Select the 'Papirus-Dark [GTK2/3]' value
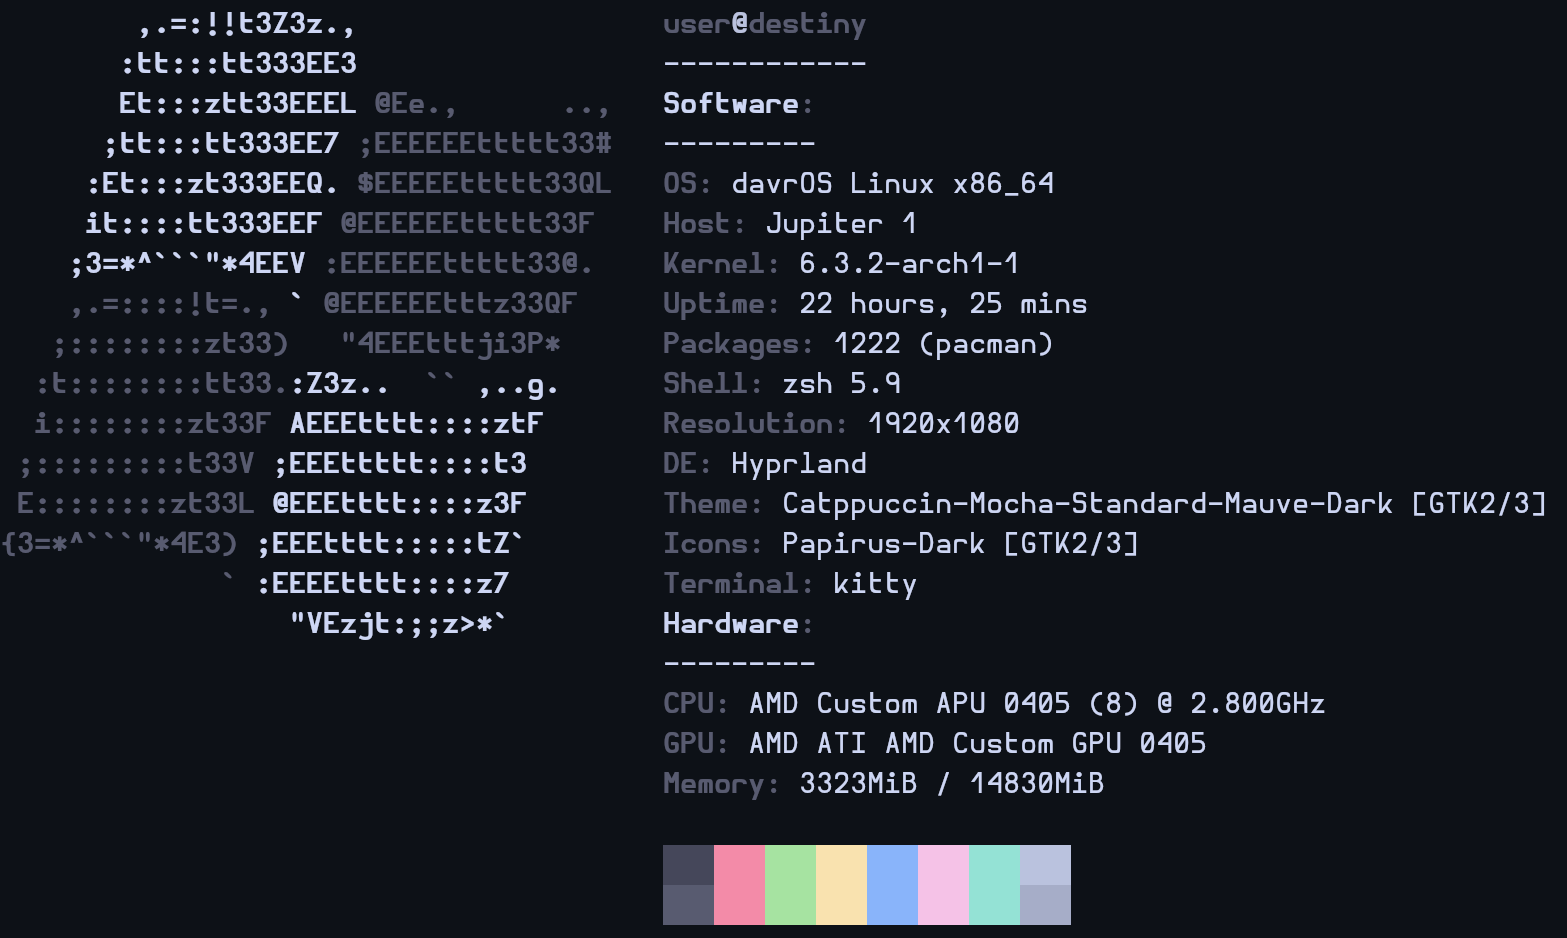The height and width of the screenshot is (938, 1567). pos(960,544)
